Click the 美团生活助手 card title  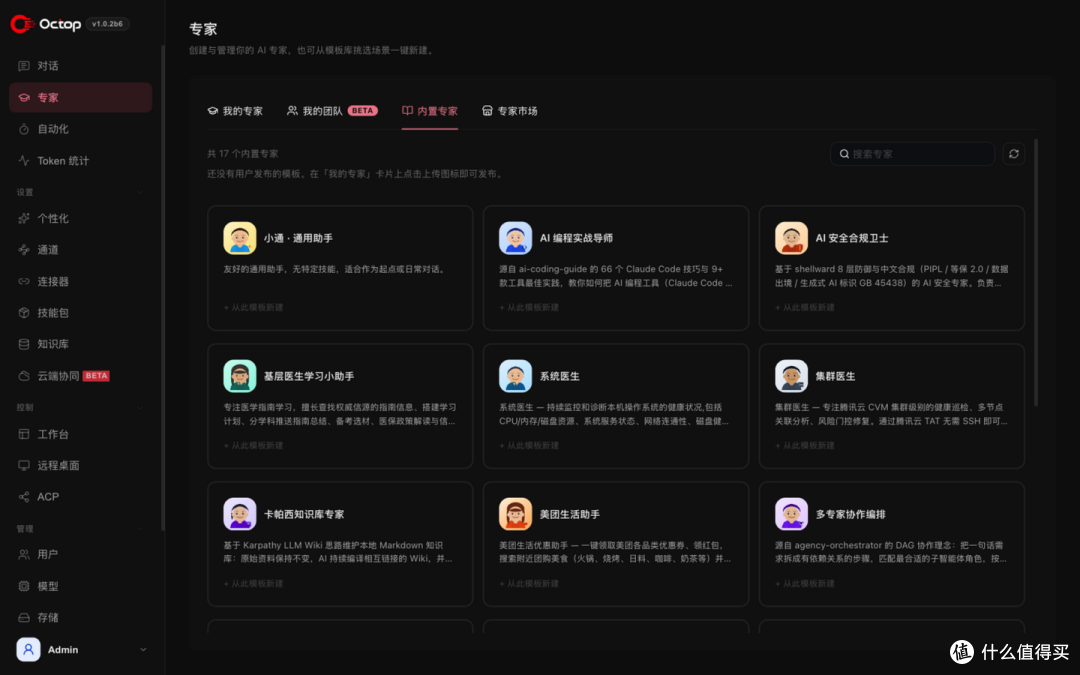[x=570, y=514]
